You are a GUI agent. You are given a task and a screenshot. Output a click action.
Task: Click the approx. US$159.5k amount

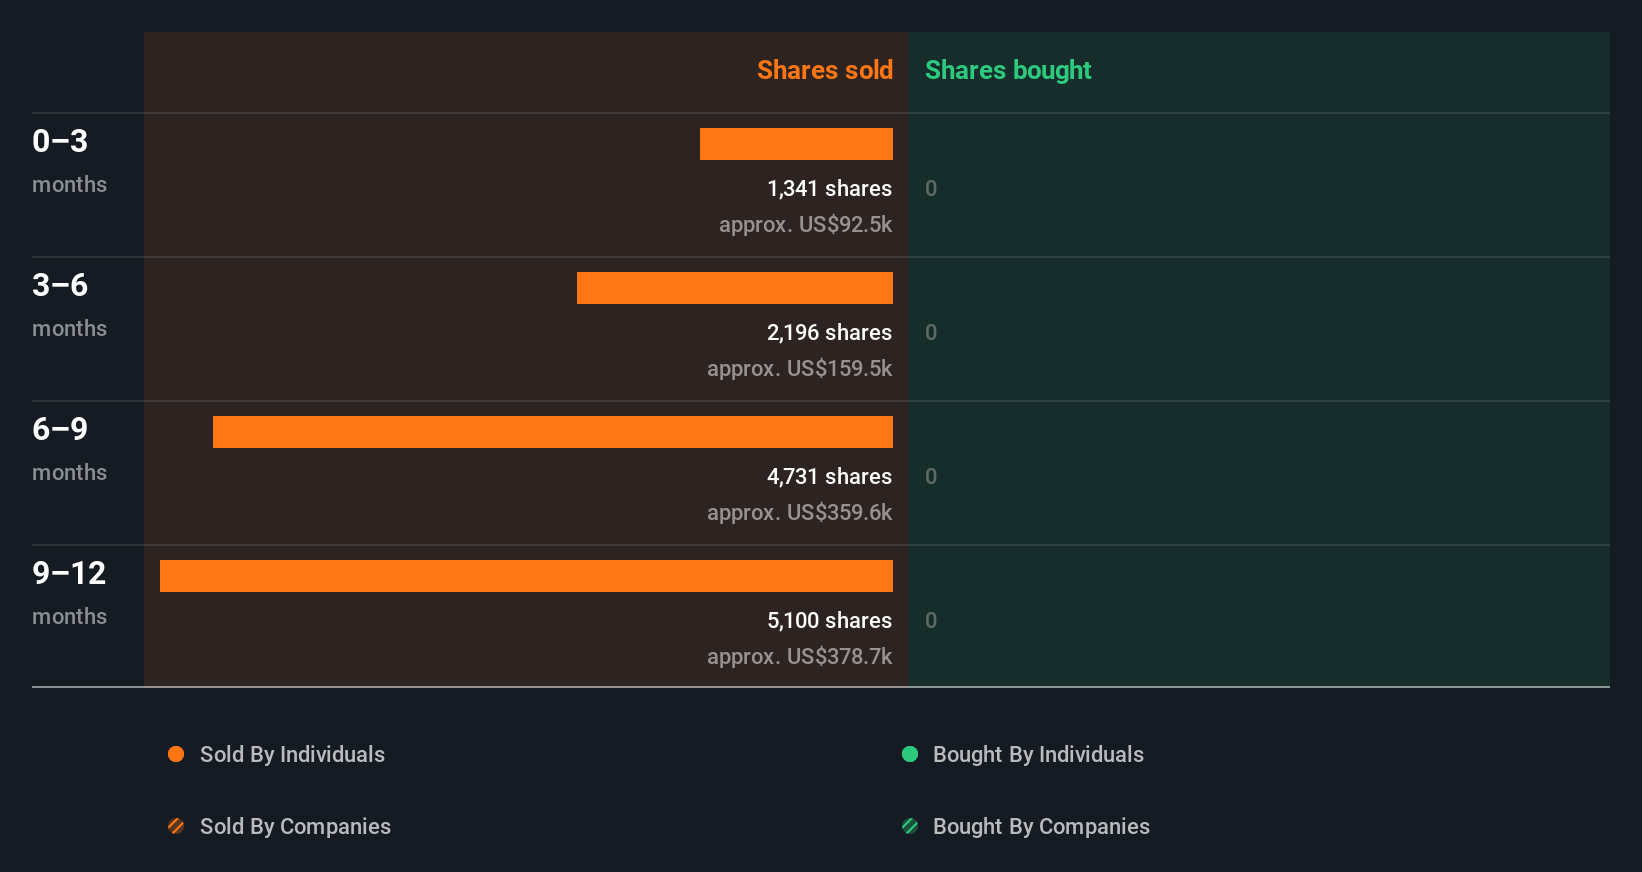point(799,368)
